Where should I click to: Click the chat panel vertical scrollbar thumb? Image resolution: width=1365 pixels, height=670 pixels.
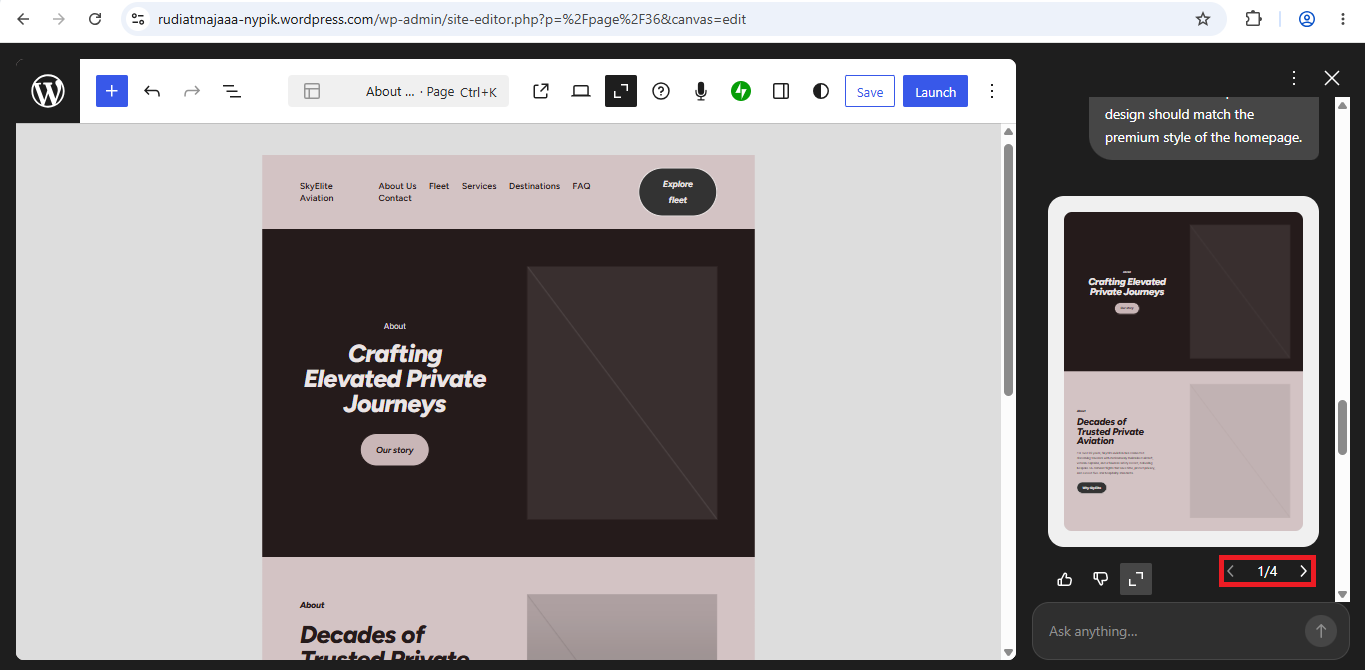coord(1342,427)
